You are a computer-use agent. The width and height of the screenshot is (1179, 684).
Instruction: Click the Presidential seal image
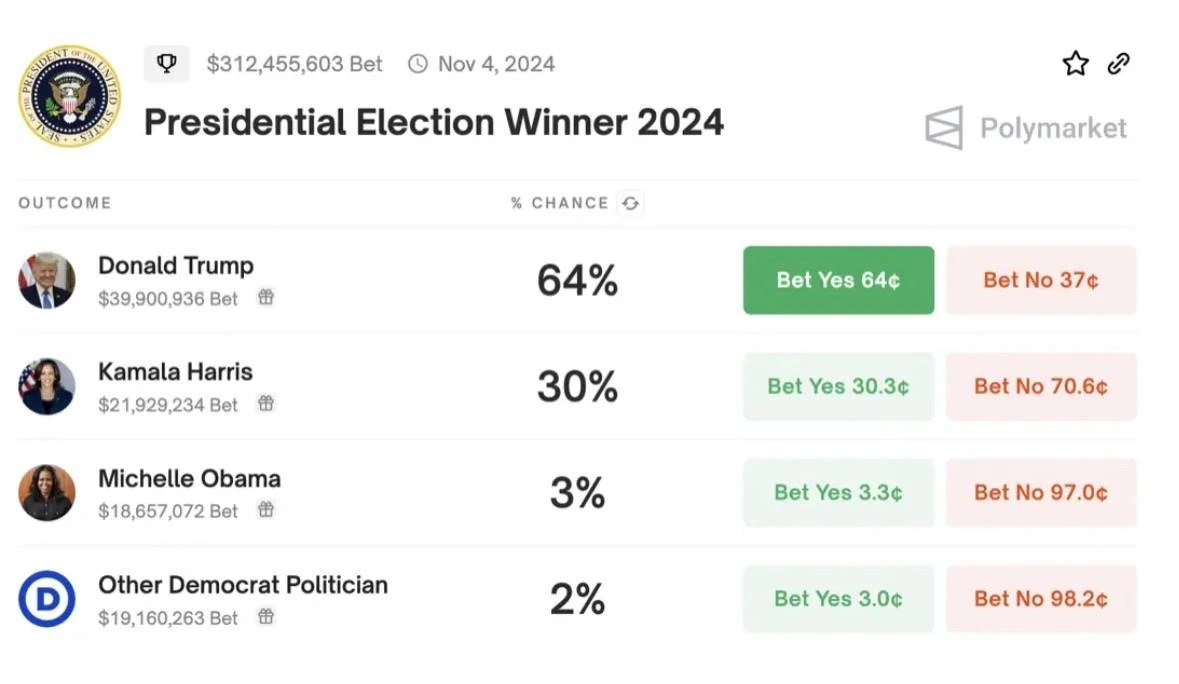pos(69,95)
